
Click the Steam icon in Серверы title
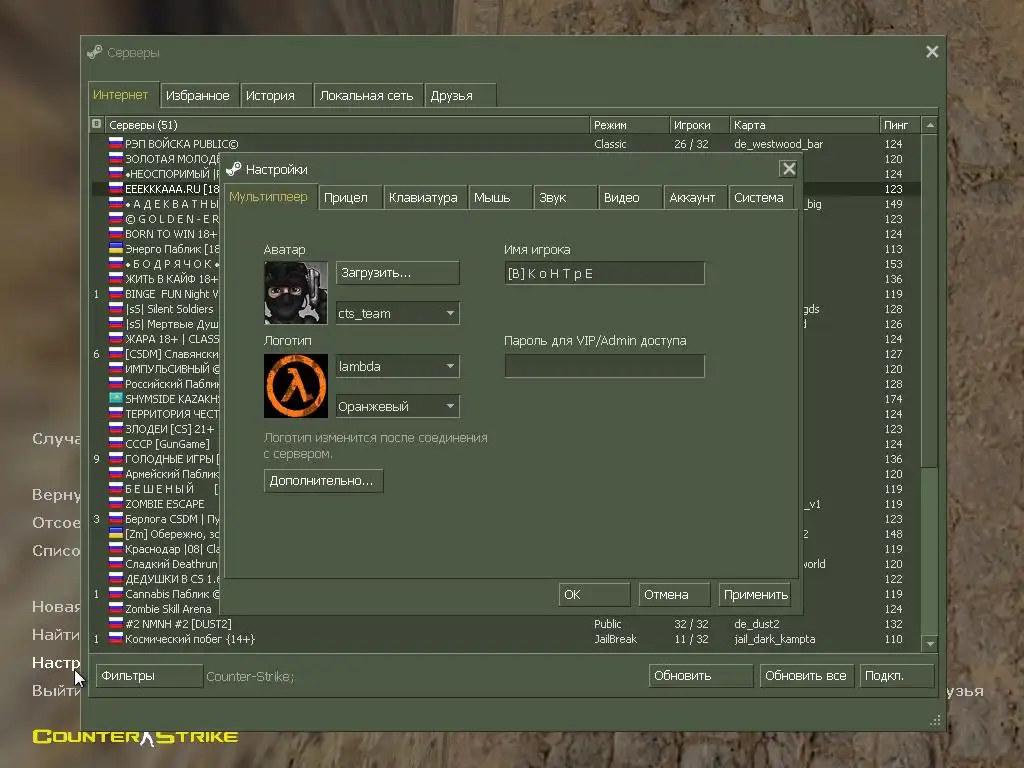pos(95,52)
